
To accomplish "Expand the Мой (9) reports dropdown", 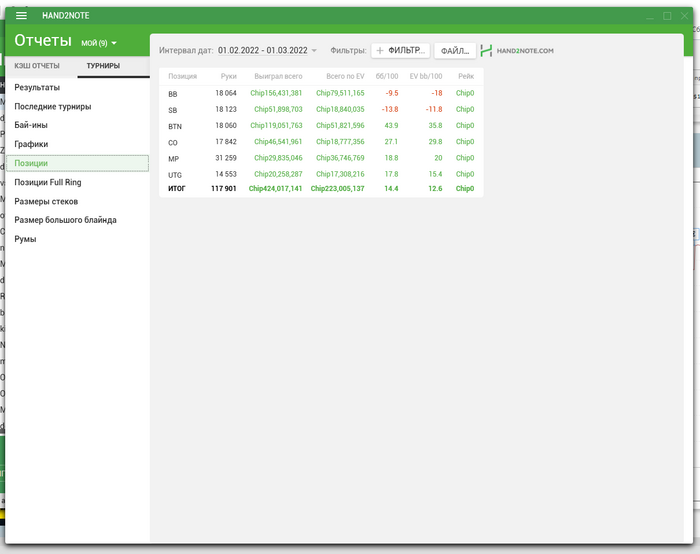I will pos(99,43).
